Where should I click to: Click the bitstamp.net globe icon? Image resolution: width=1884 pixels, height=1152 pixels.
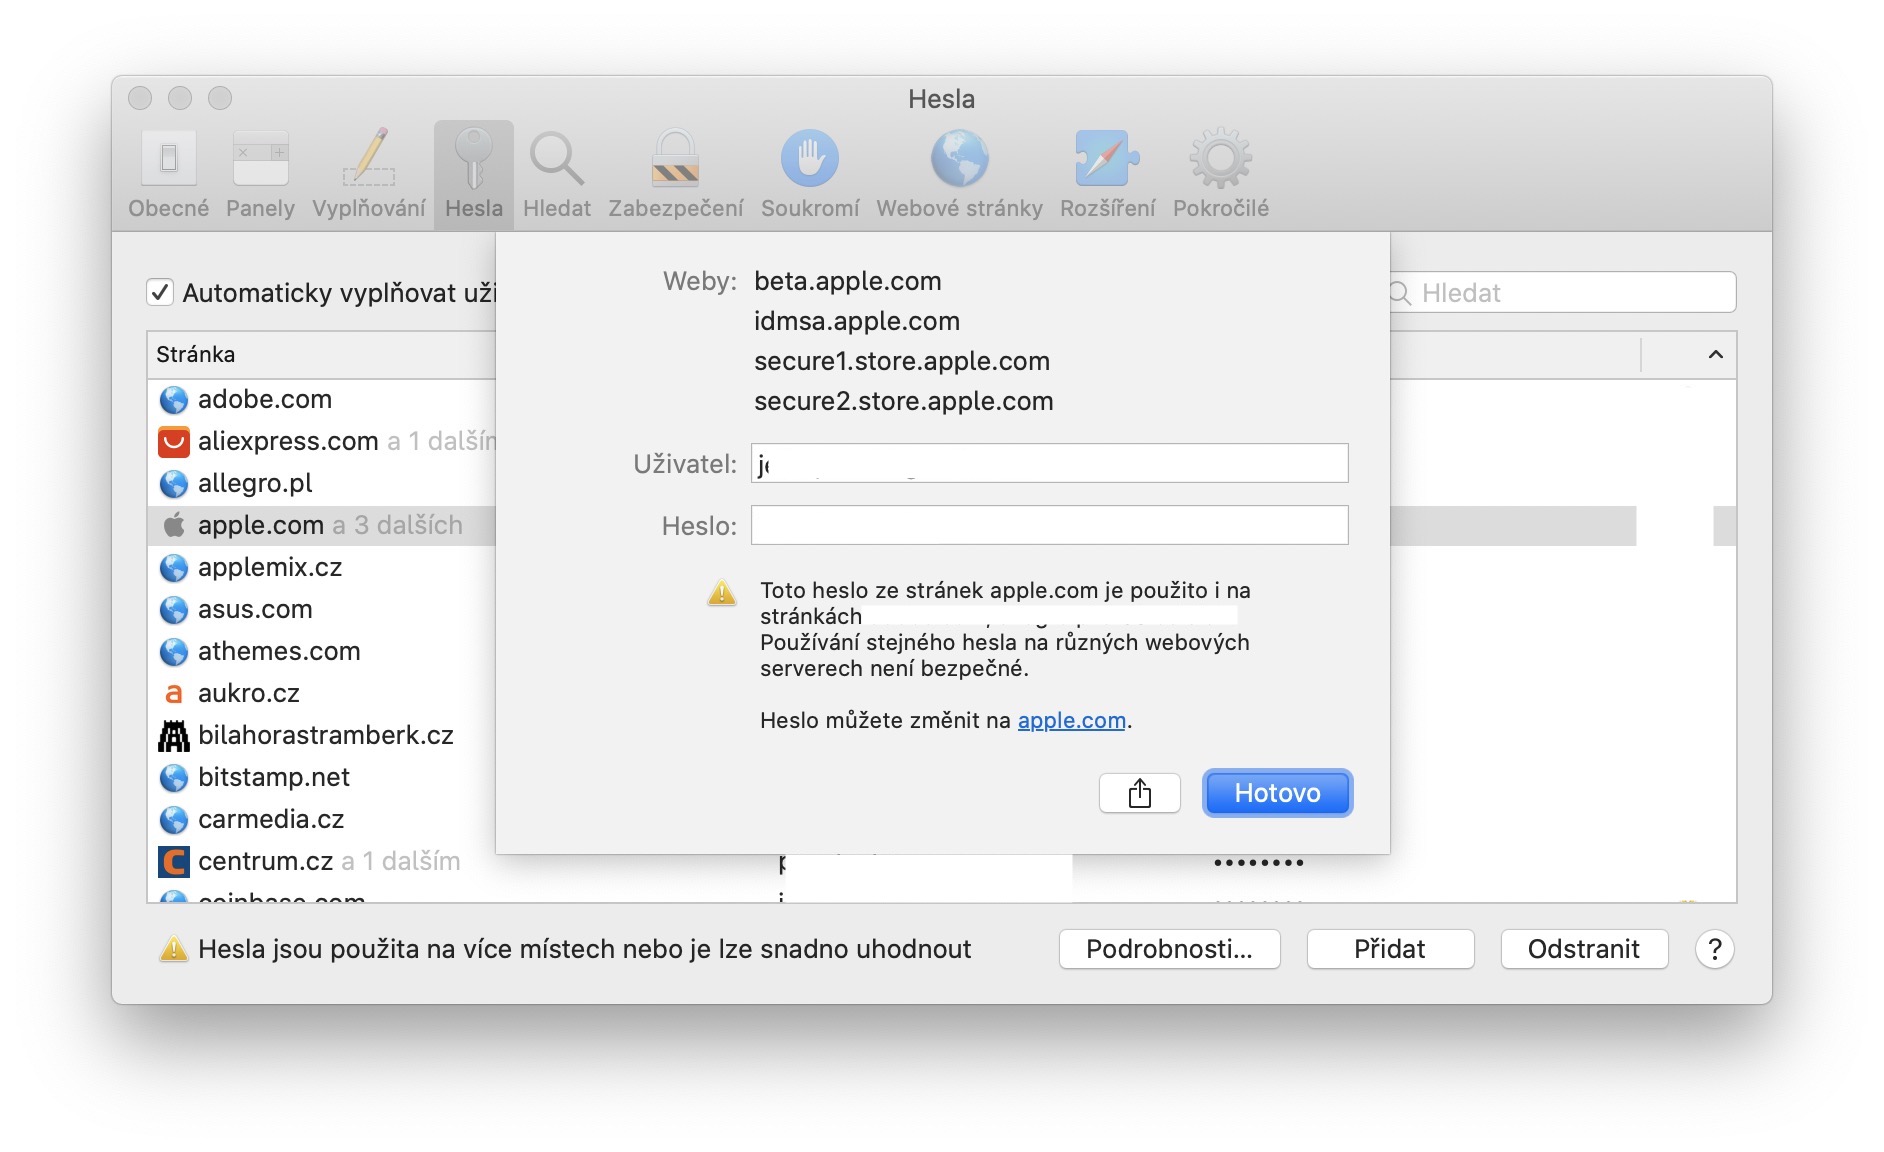click(x=174, y=778)
